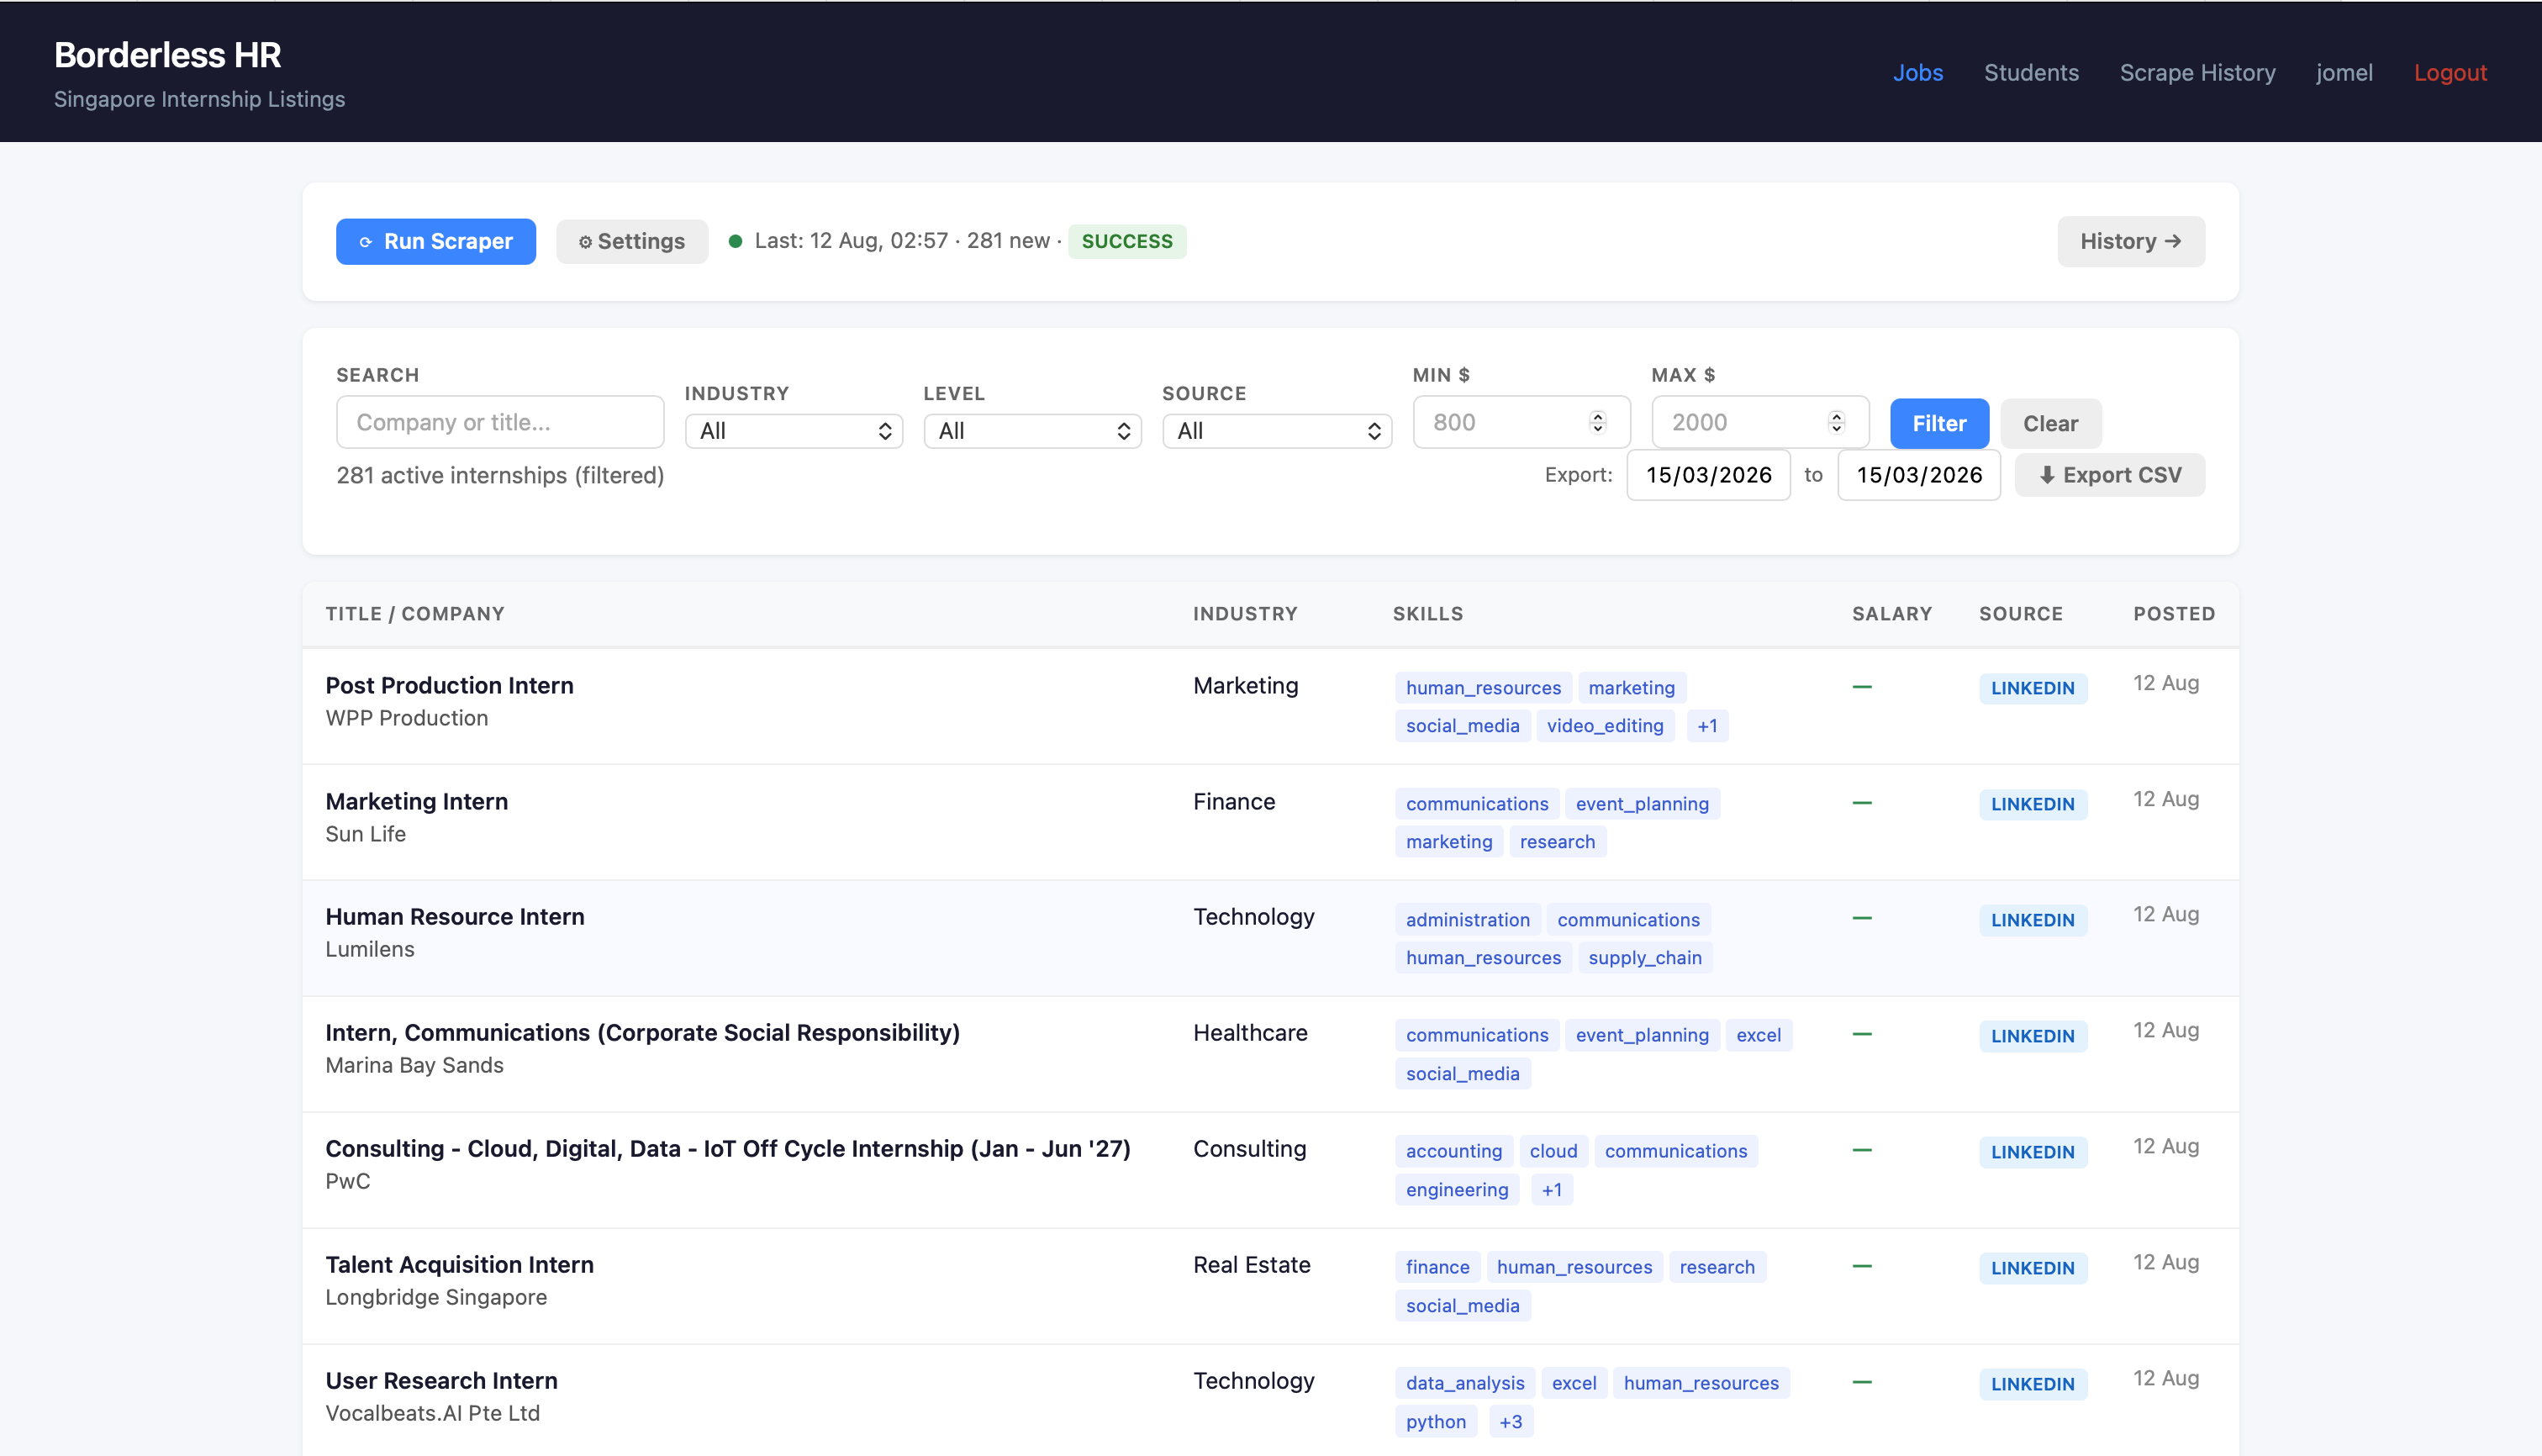Click the Min $ stepper arrows
The width and height of the screenshot is (2542, 1456).
click(1597, 422)
